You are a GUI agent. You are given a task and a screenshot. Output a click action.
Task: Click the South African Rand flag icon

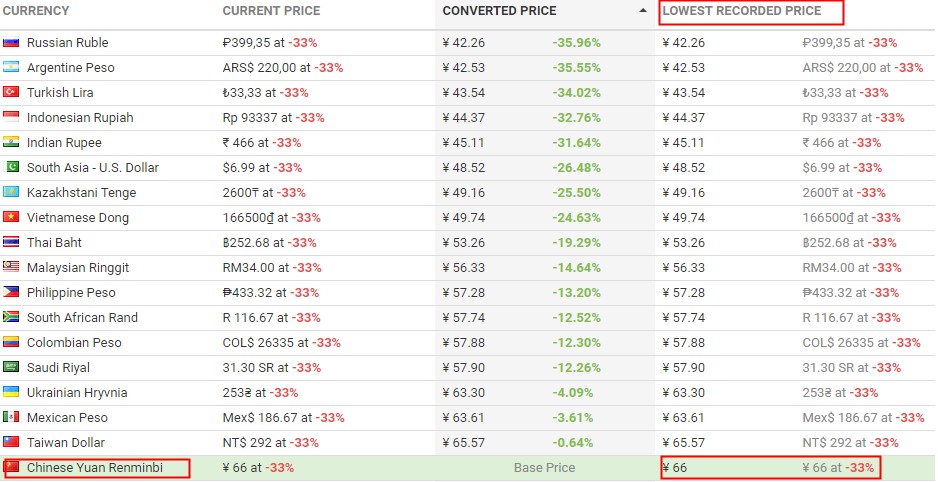tap(11, 318)
